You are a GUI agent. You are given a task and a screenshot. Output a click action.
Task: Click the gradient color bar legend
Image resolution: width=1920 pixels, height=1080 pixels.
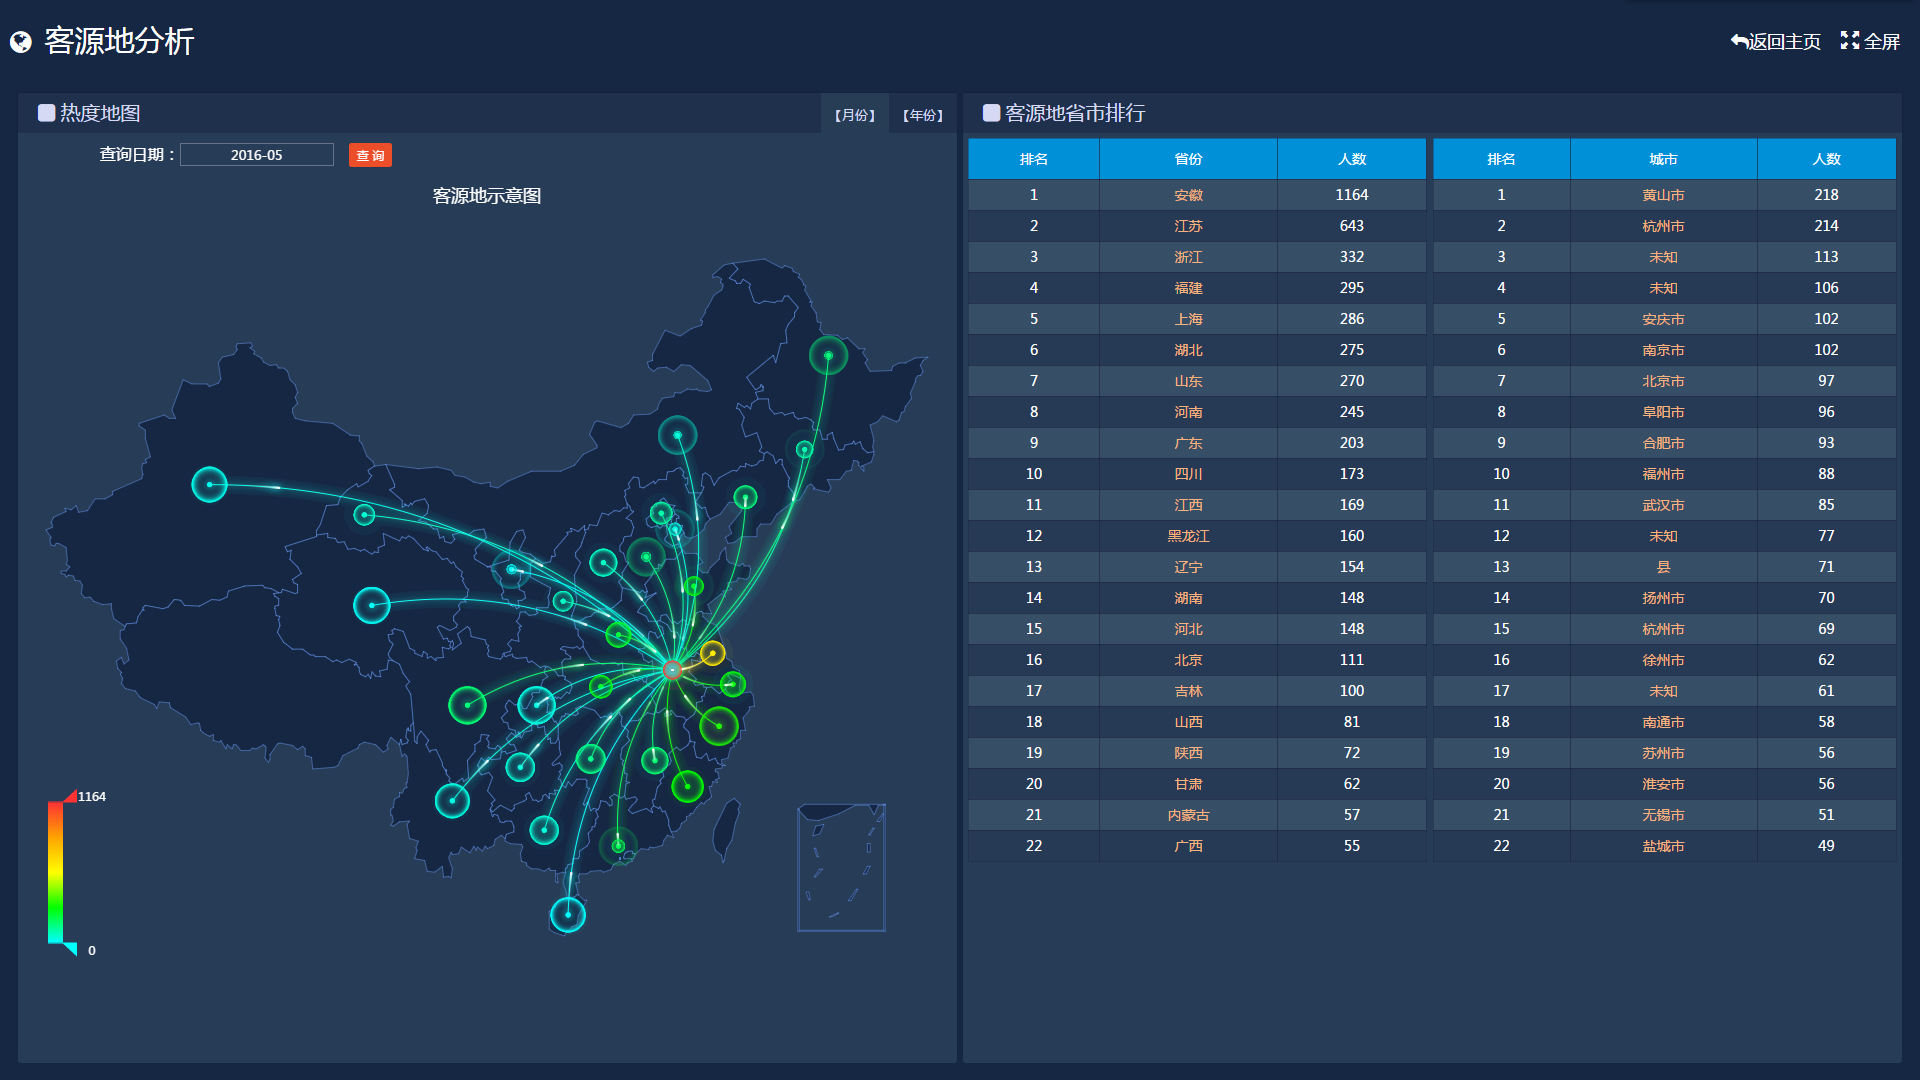click(x=55, y=871)
